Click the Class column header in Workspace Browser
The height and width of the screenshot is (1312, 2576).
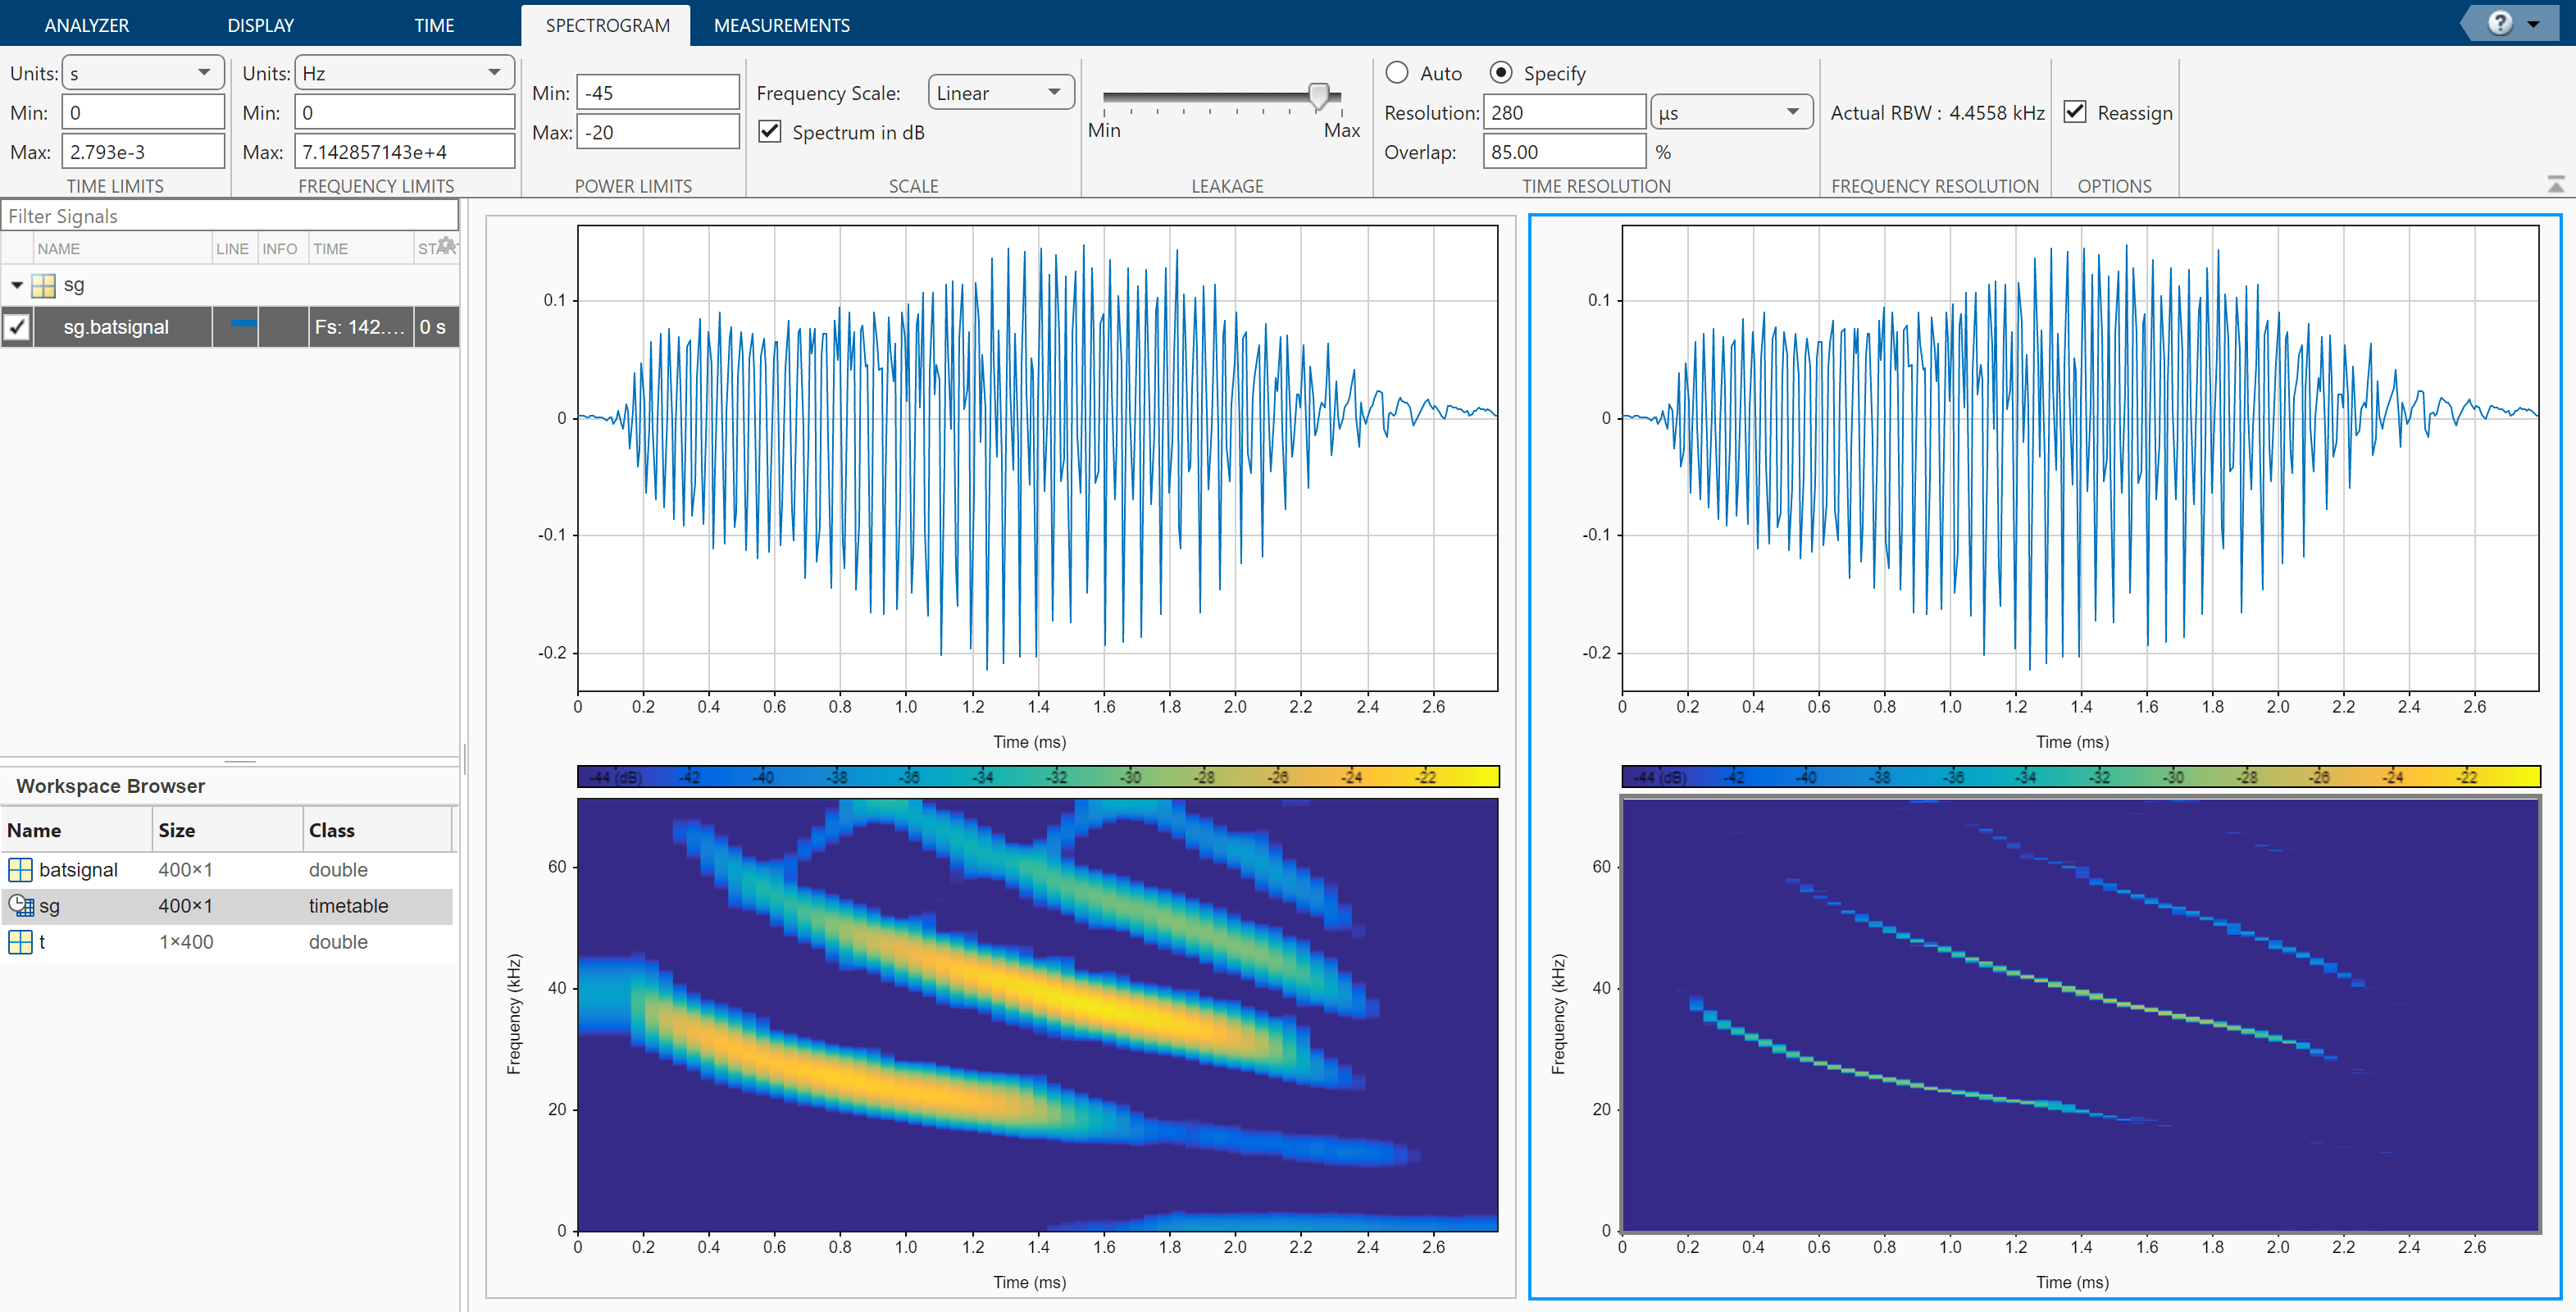pos(332,830)
